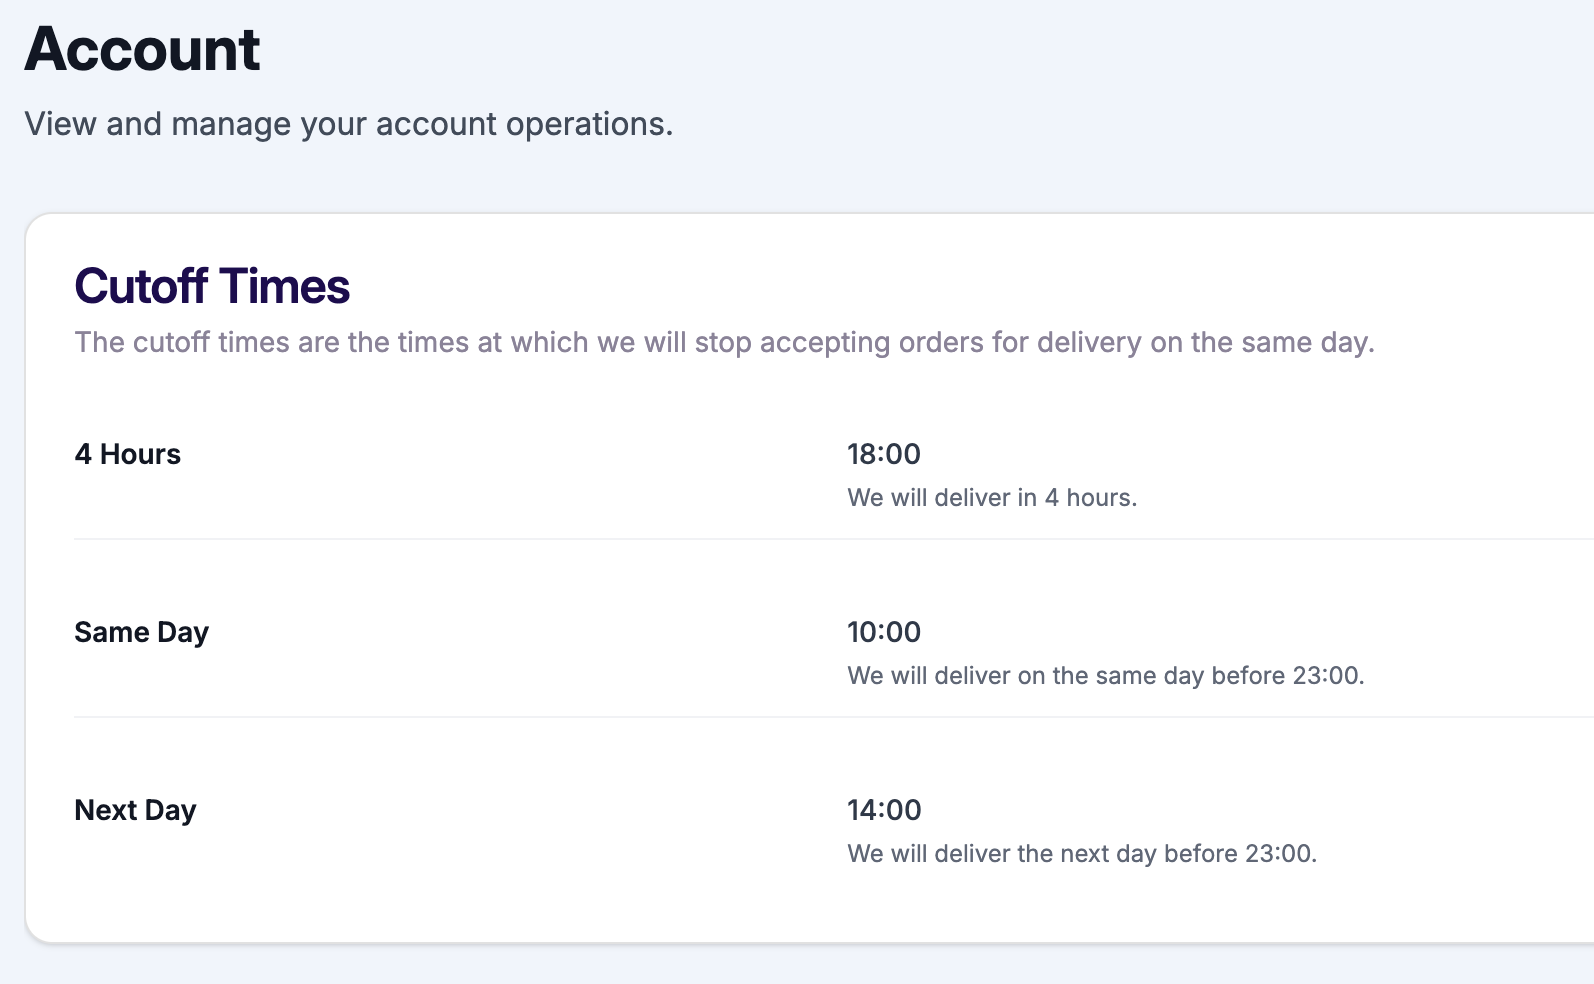Screen dimensions: 1594x984
Task: Click the word 'operations' in the page subtitle
Action: tap(588, 124)
